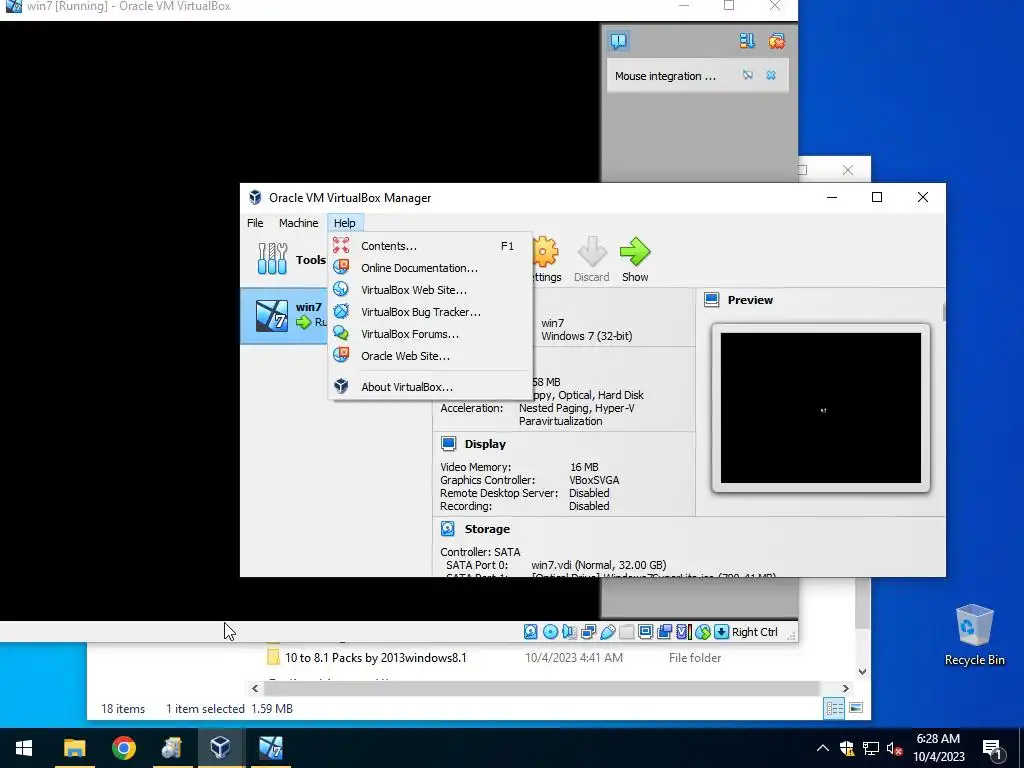Click the 'VBoxSVGA' graphics controller value
The image size is (1024, 768).
coord(594,480)
